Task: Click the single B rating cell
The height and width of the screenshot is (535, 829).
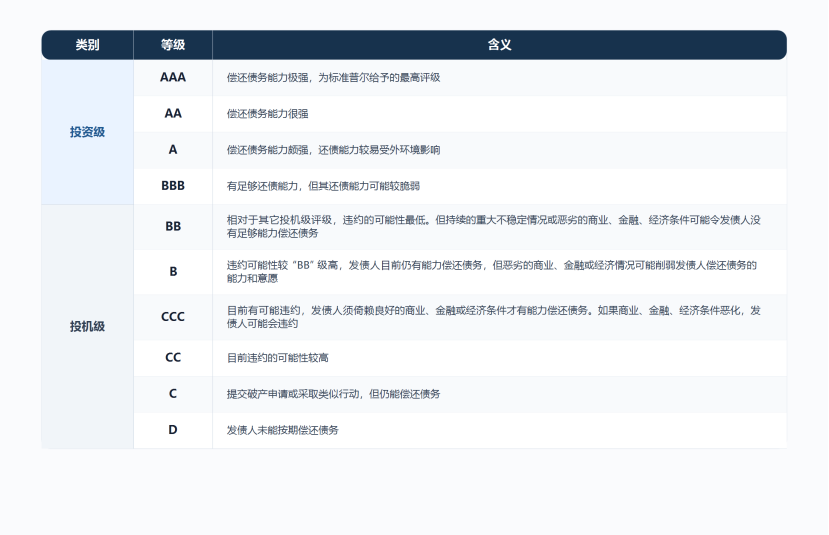Action: coord(173,272)
